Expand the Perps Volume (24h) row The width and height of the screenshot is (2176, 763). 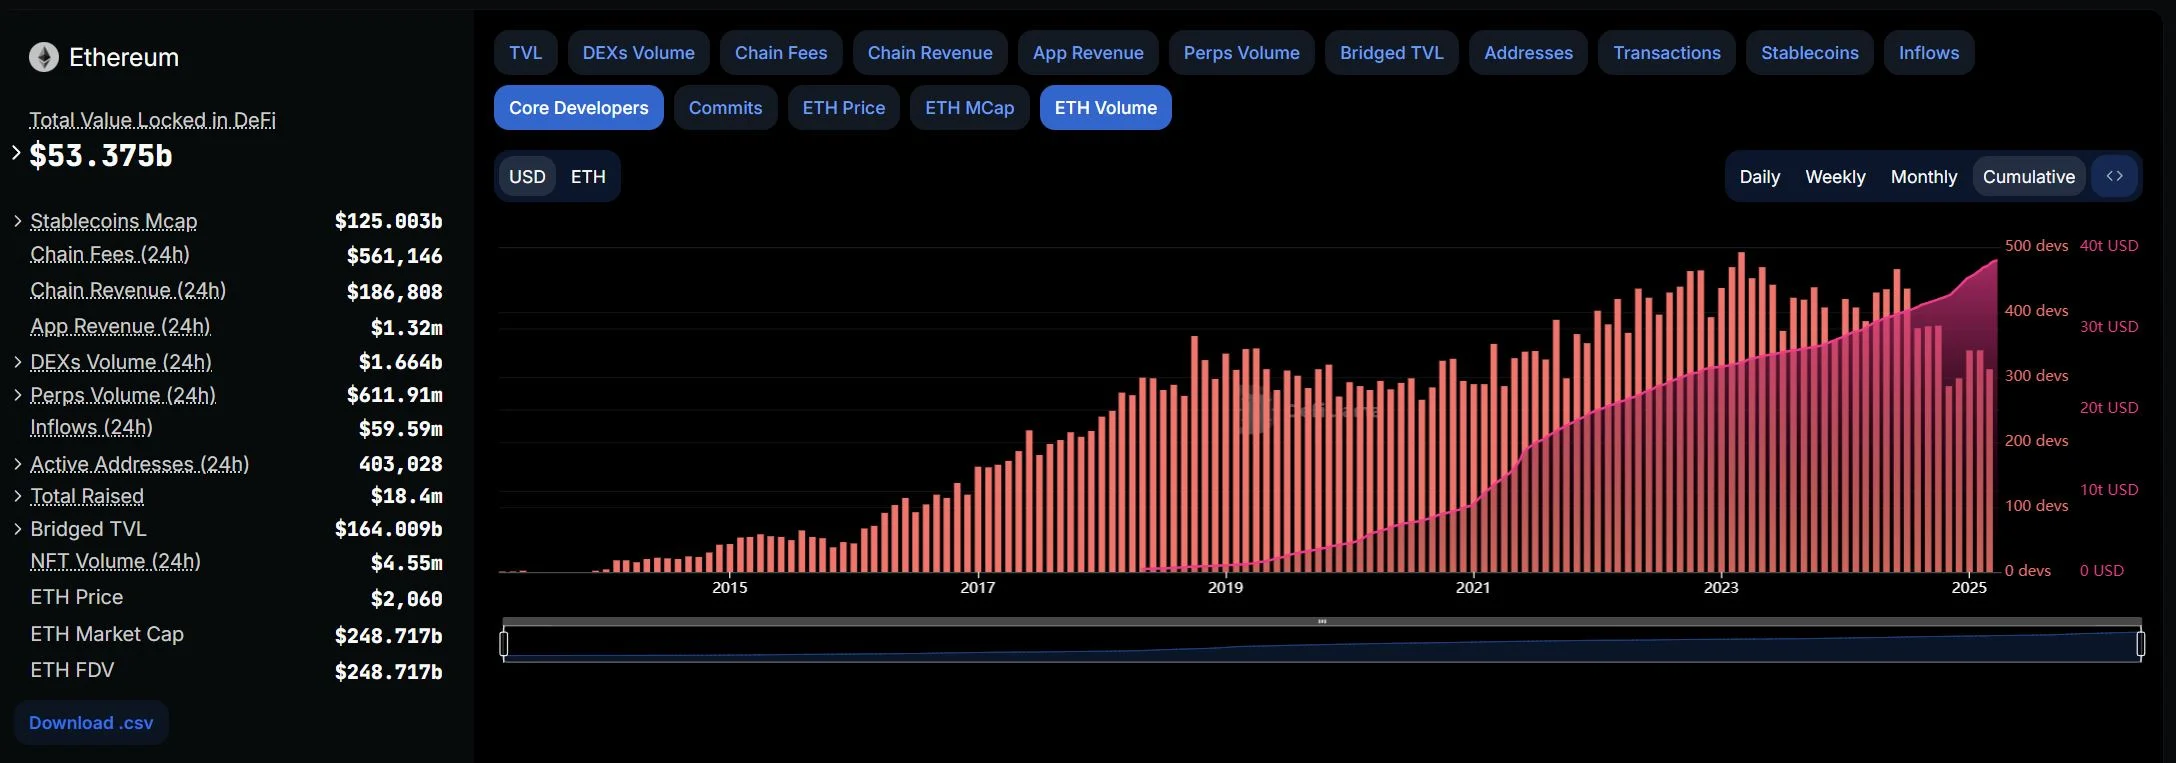18,395
